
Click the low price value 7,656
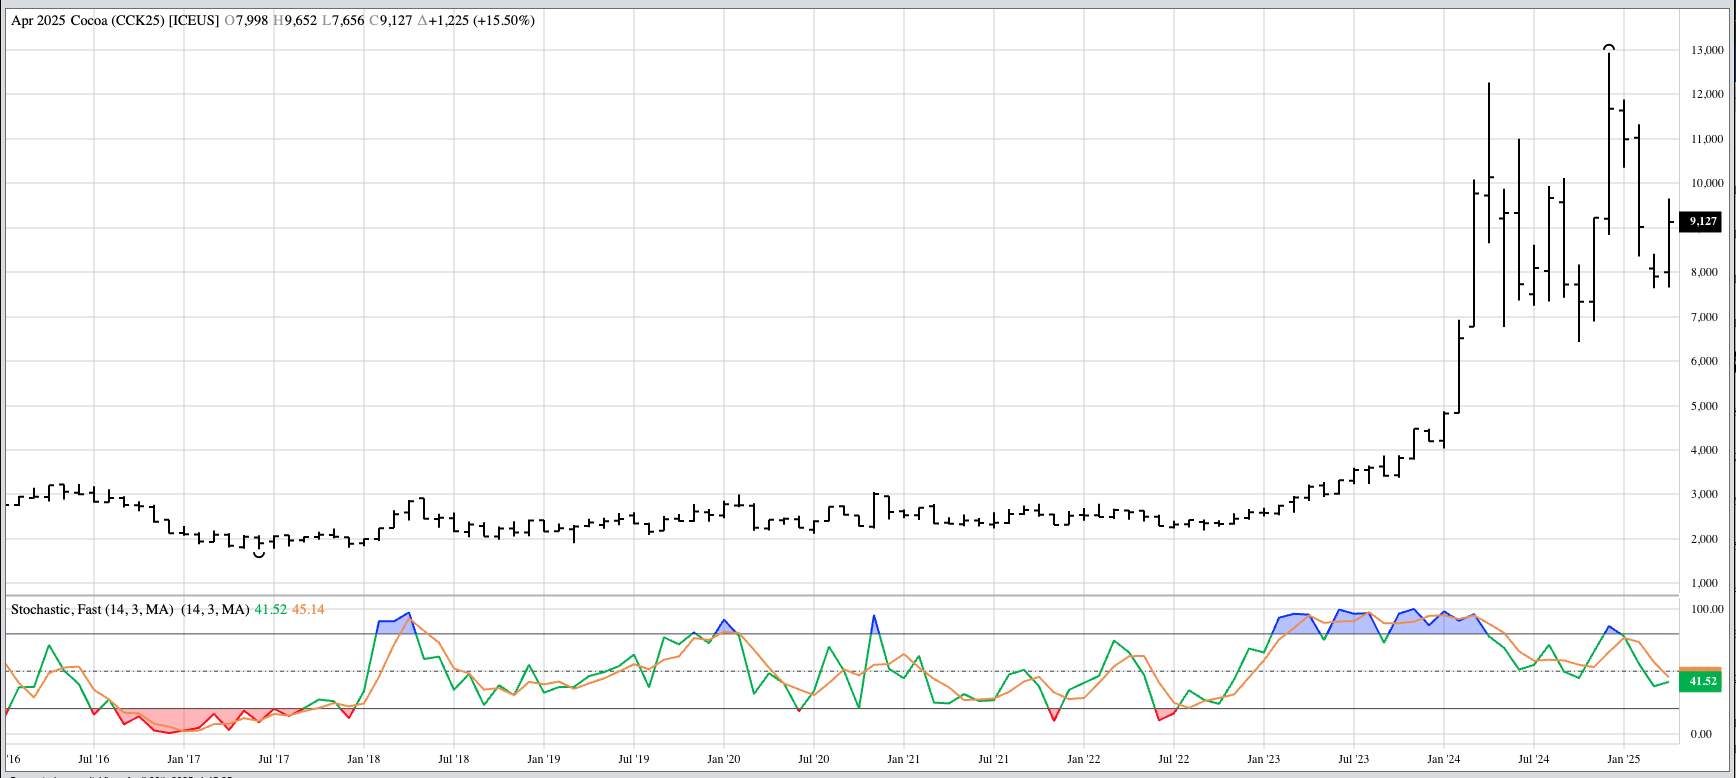click(x=347, y=20)
